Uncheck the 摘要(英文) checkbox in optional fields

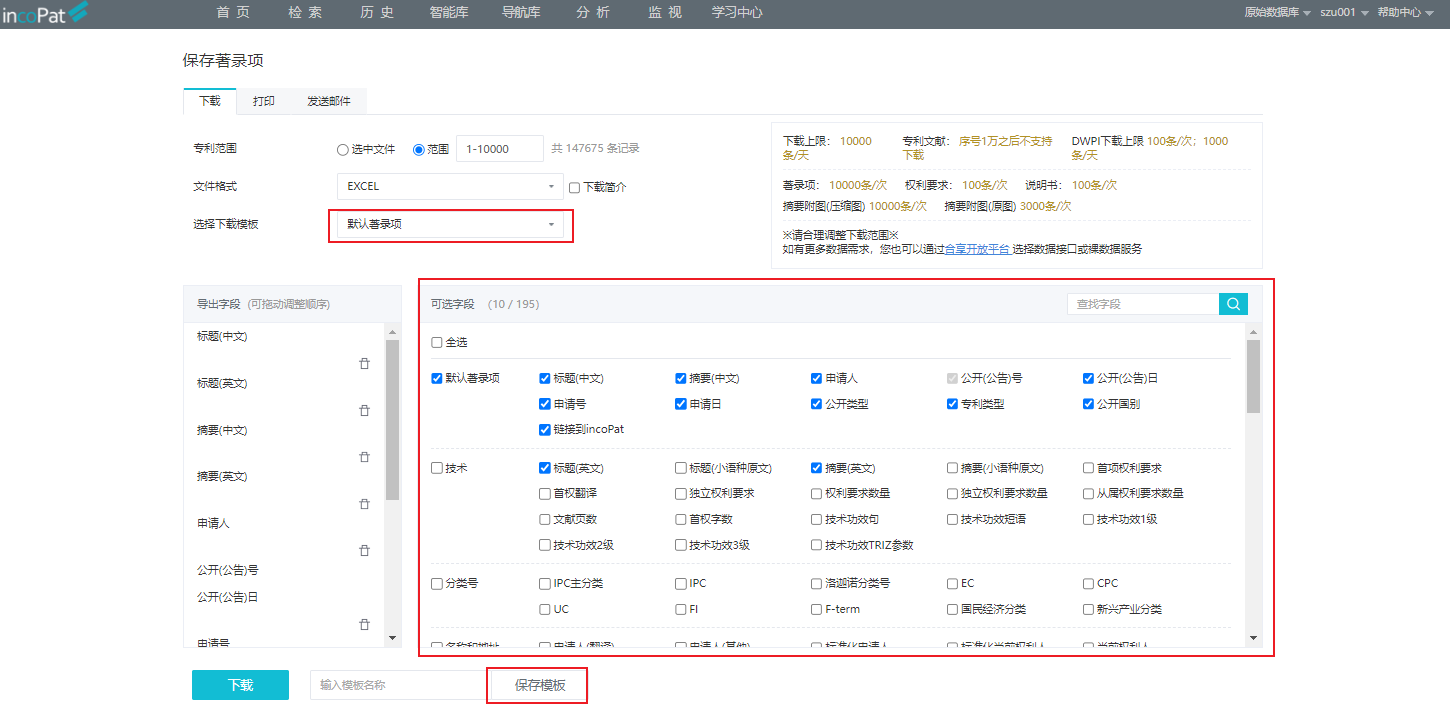coord(817,468)
